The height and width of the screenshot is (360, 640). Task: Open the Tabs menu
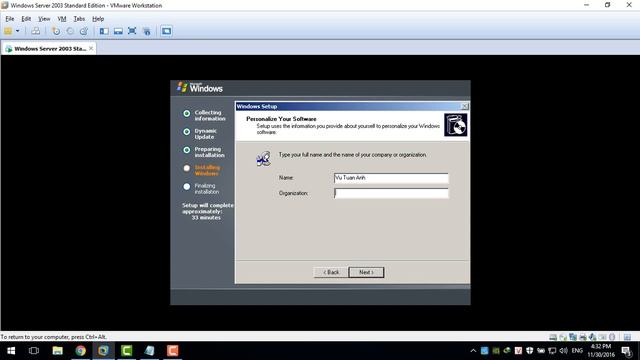coord(79,19)
